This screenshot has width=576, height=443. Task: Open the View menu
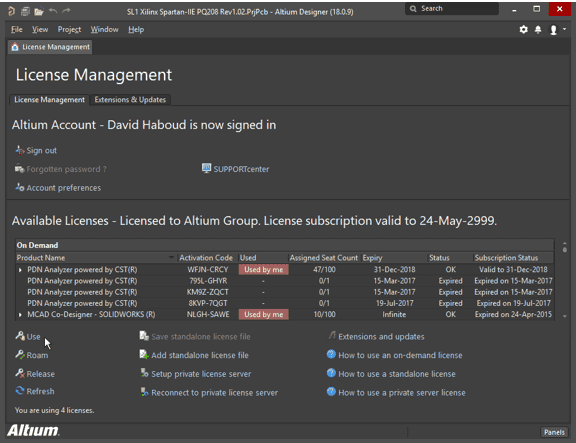(40, 29)
